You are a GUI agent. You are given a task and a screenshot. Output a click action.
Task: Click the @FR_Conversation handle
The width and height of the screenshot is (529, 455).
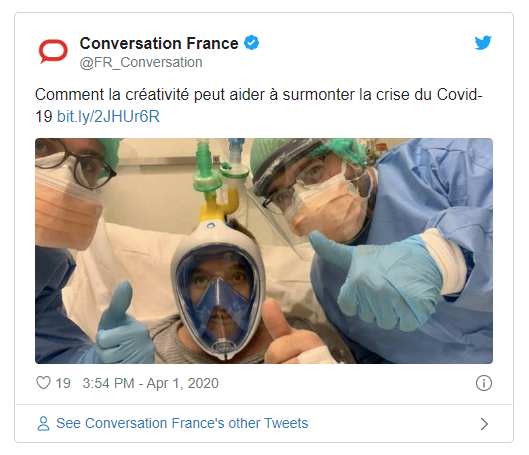click(x=141, y=62)
